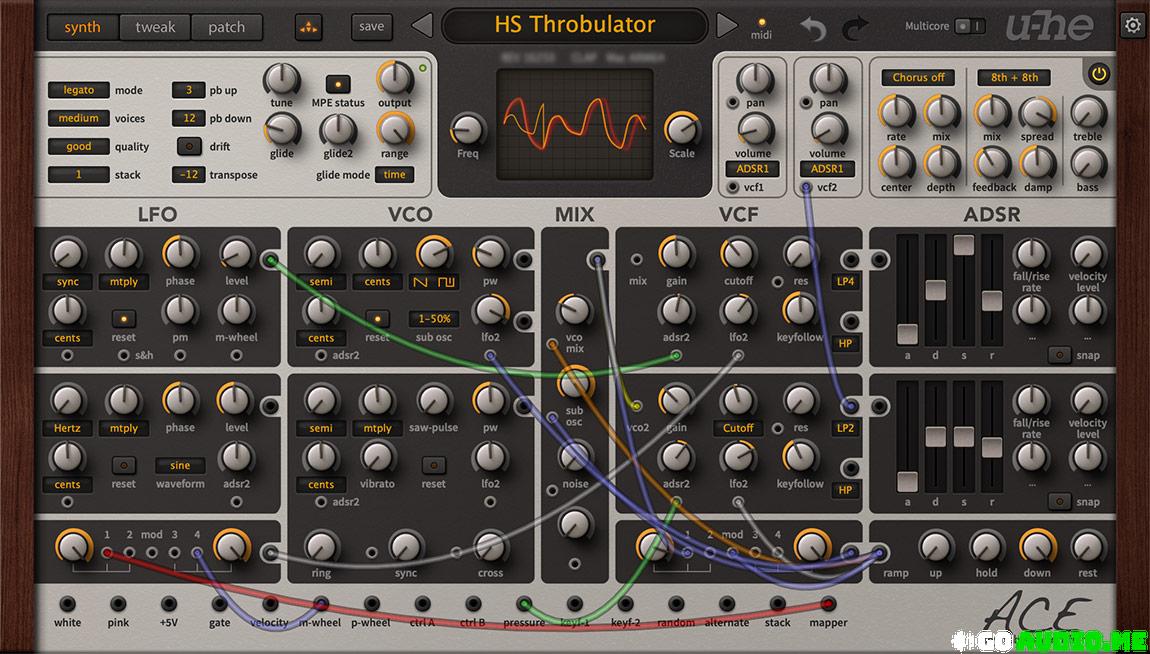This screenshot has height=654, width=1150.
Task: Switch to the patch tab
Action: [x=226, y=27]
